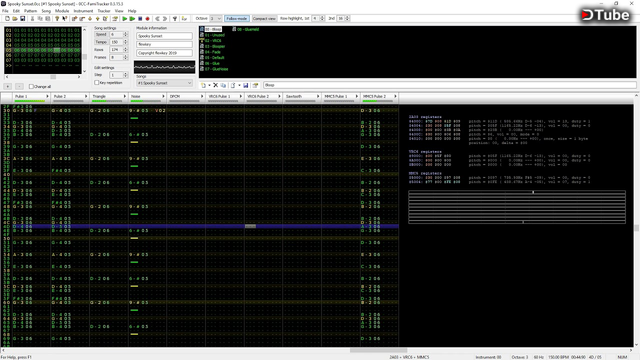Select instrument 02 - VRC6
Viewport: 640px width, 360px height.
[213, 41]
